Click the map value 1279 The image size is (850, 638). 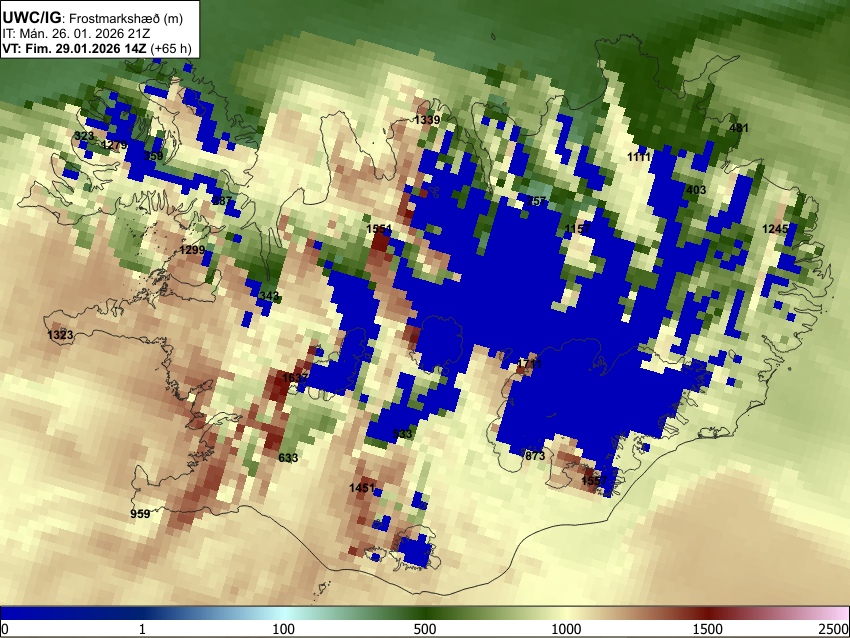click(x=114, y=145)
